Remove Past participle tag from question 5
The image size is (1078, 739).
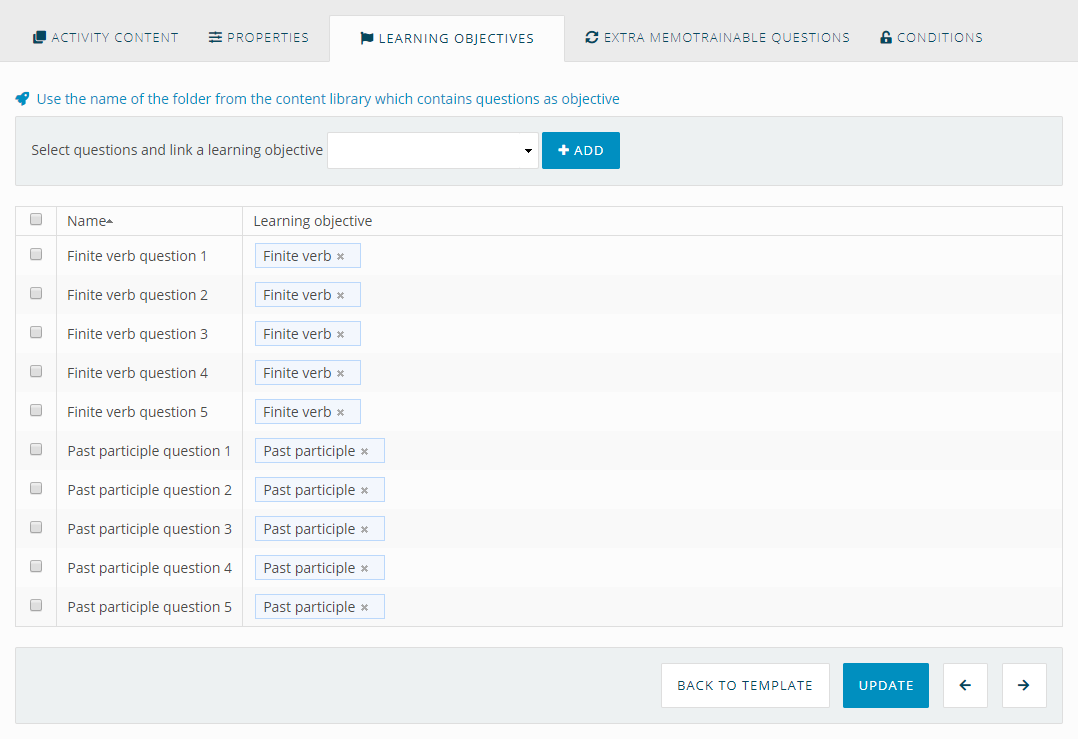click(364, 608)
